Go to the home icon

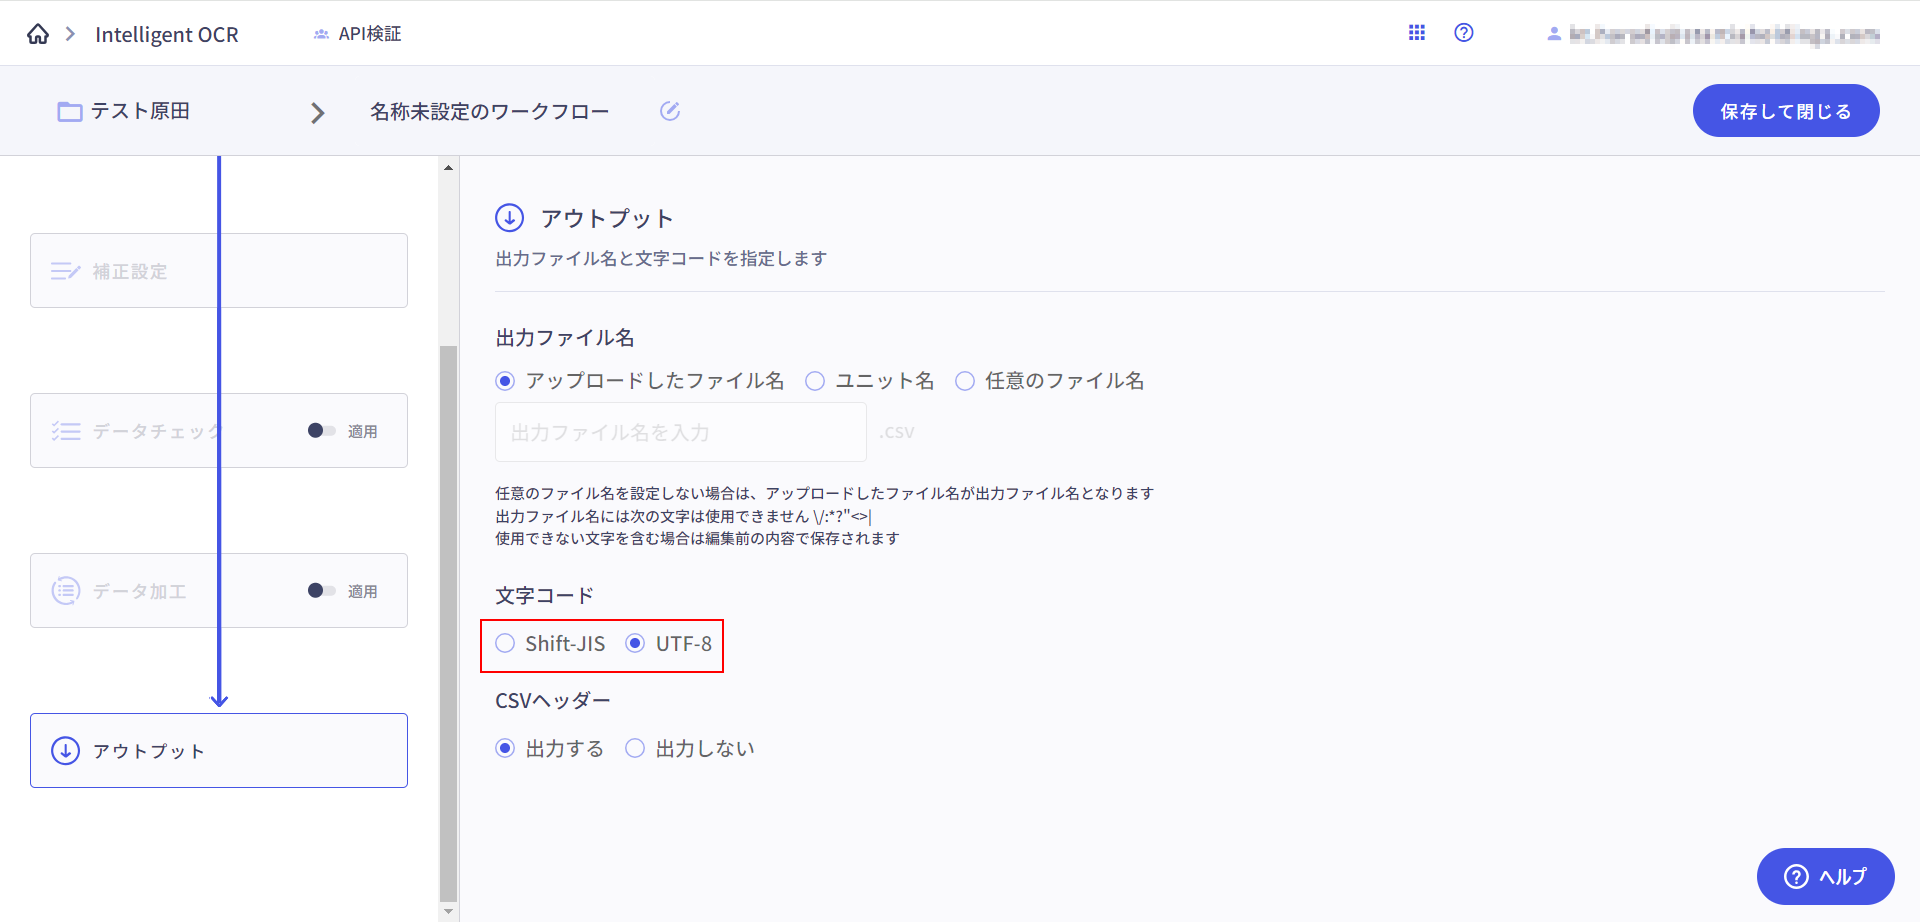(x=38, y=34)
